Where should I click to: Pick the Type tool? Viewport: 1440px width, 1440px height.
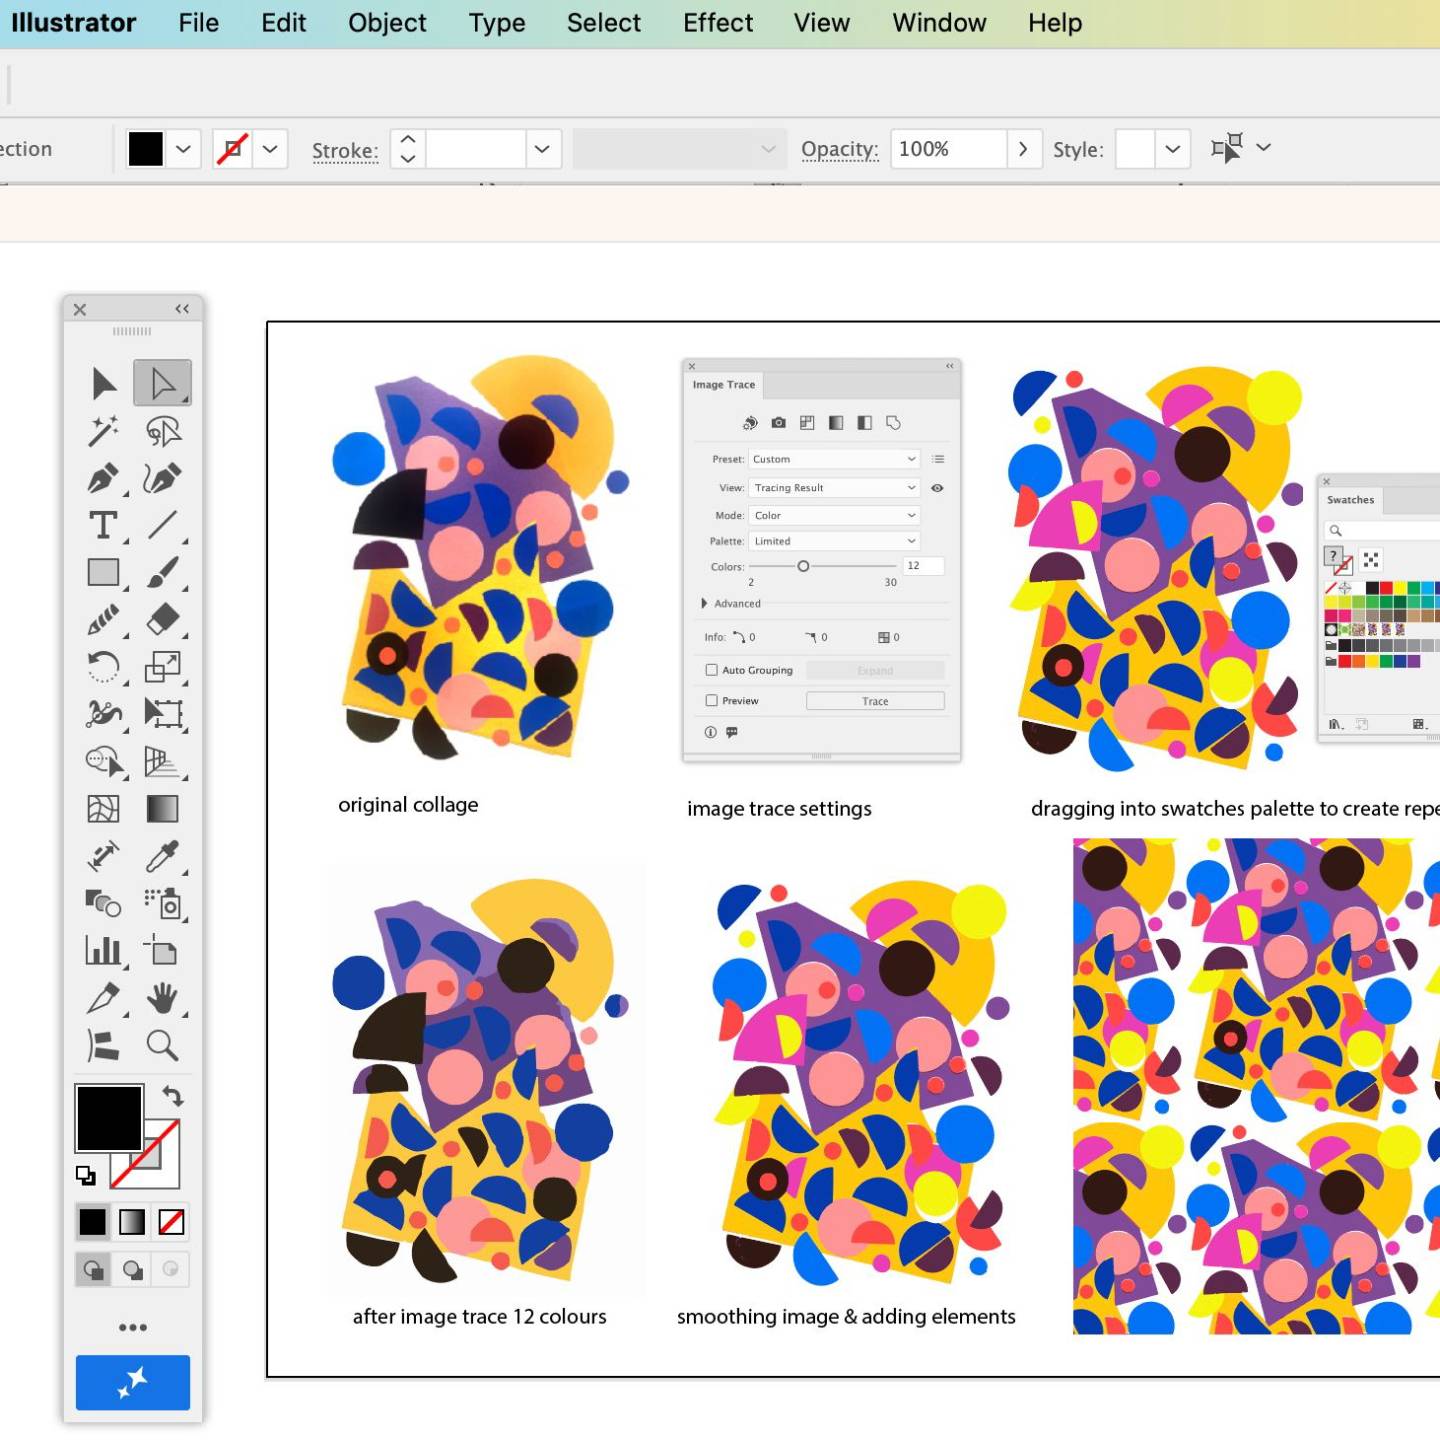[x=103, y=525]
